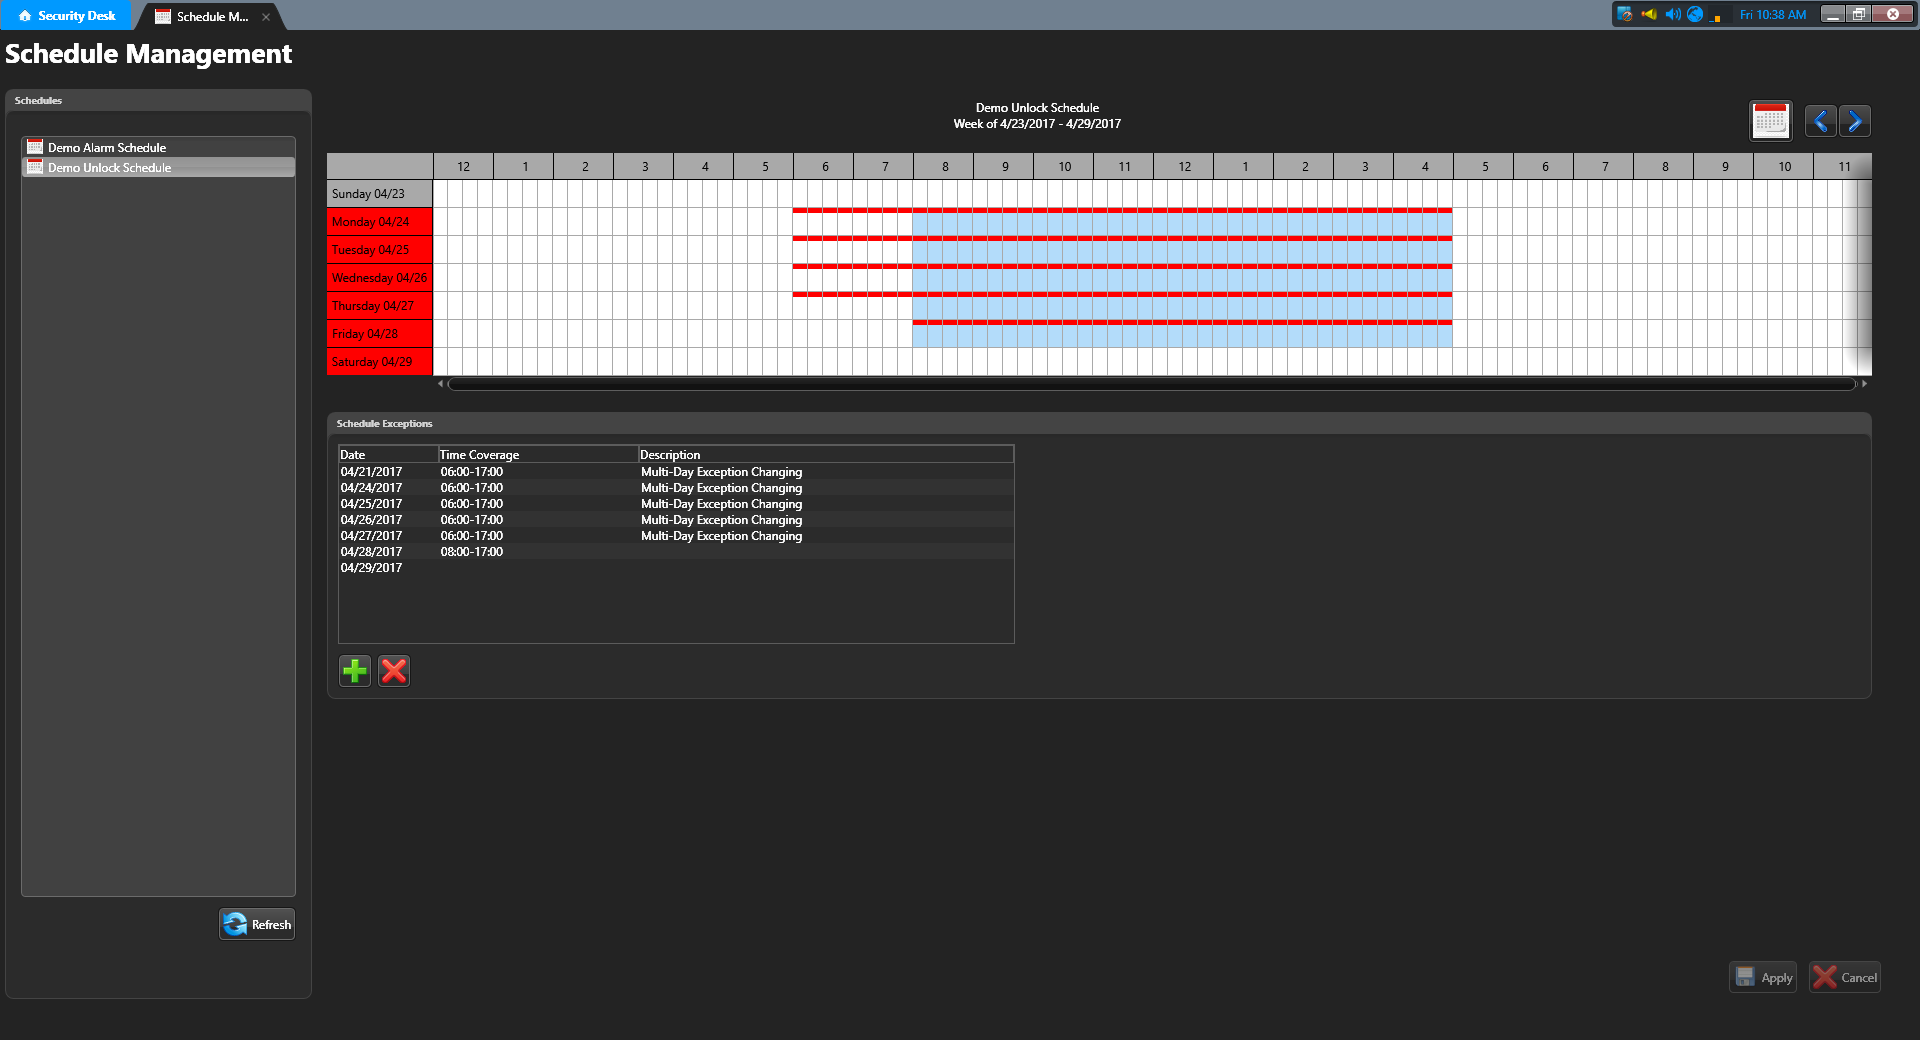
Task: Advance to next week arrow
Action: pos(1855,121)
